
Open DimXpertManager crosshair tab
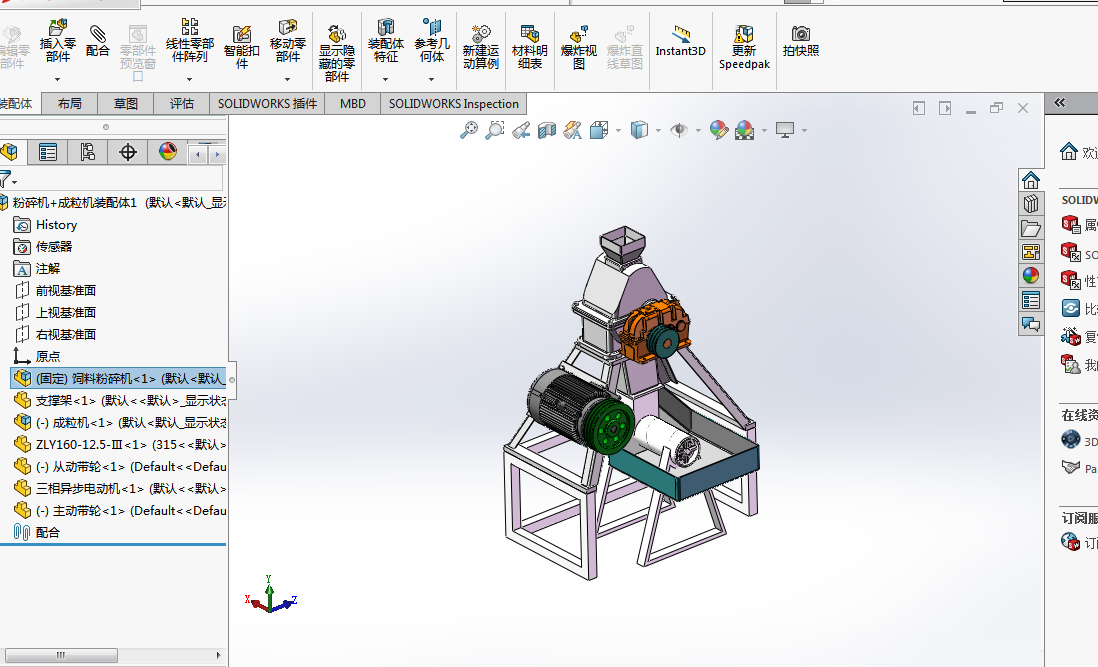(127, 152)
